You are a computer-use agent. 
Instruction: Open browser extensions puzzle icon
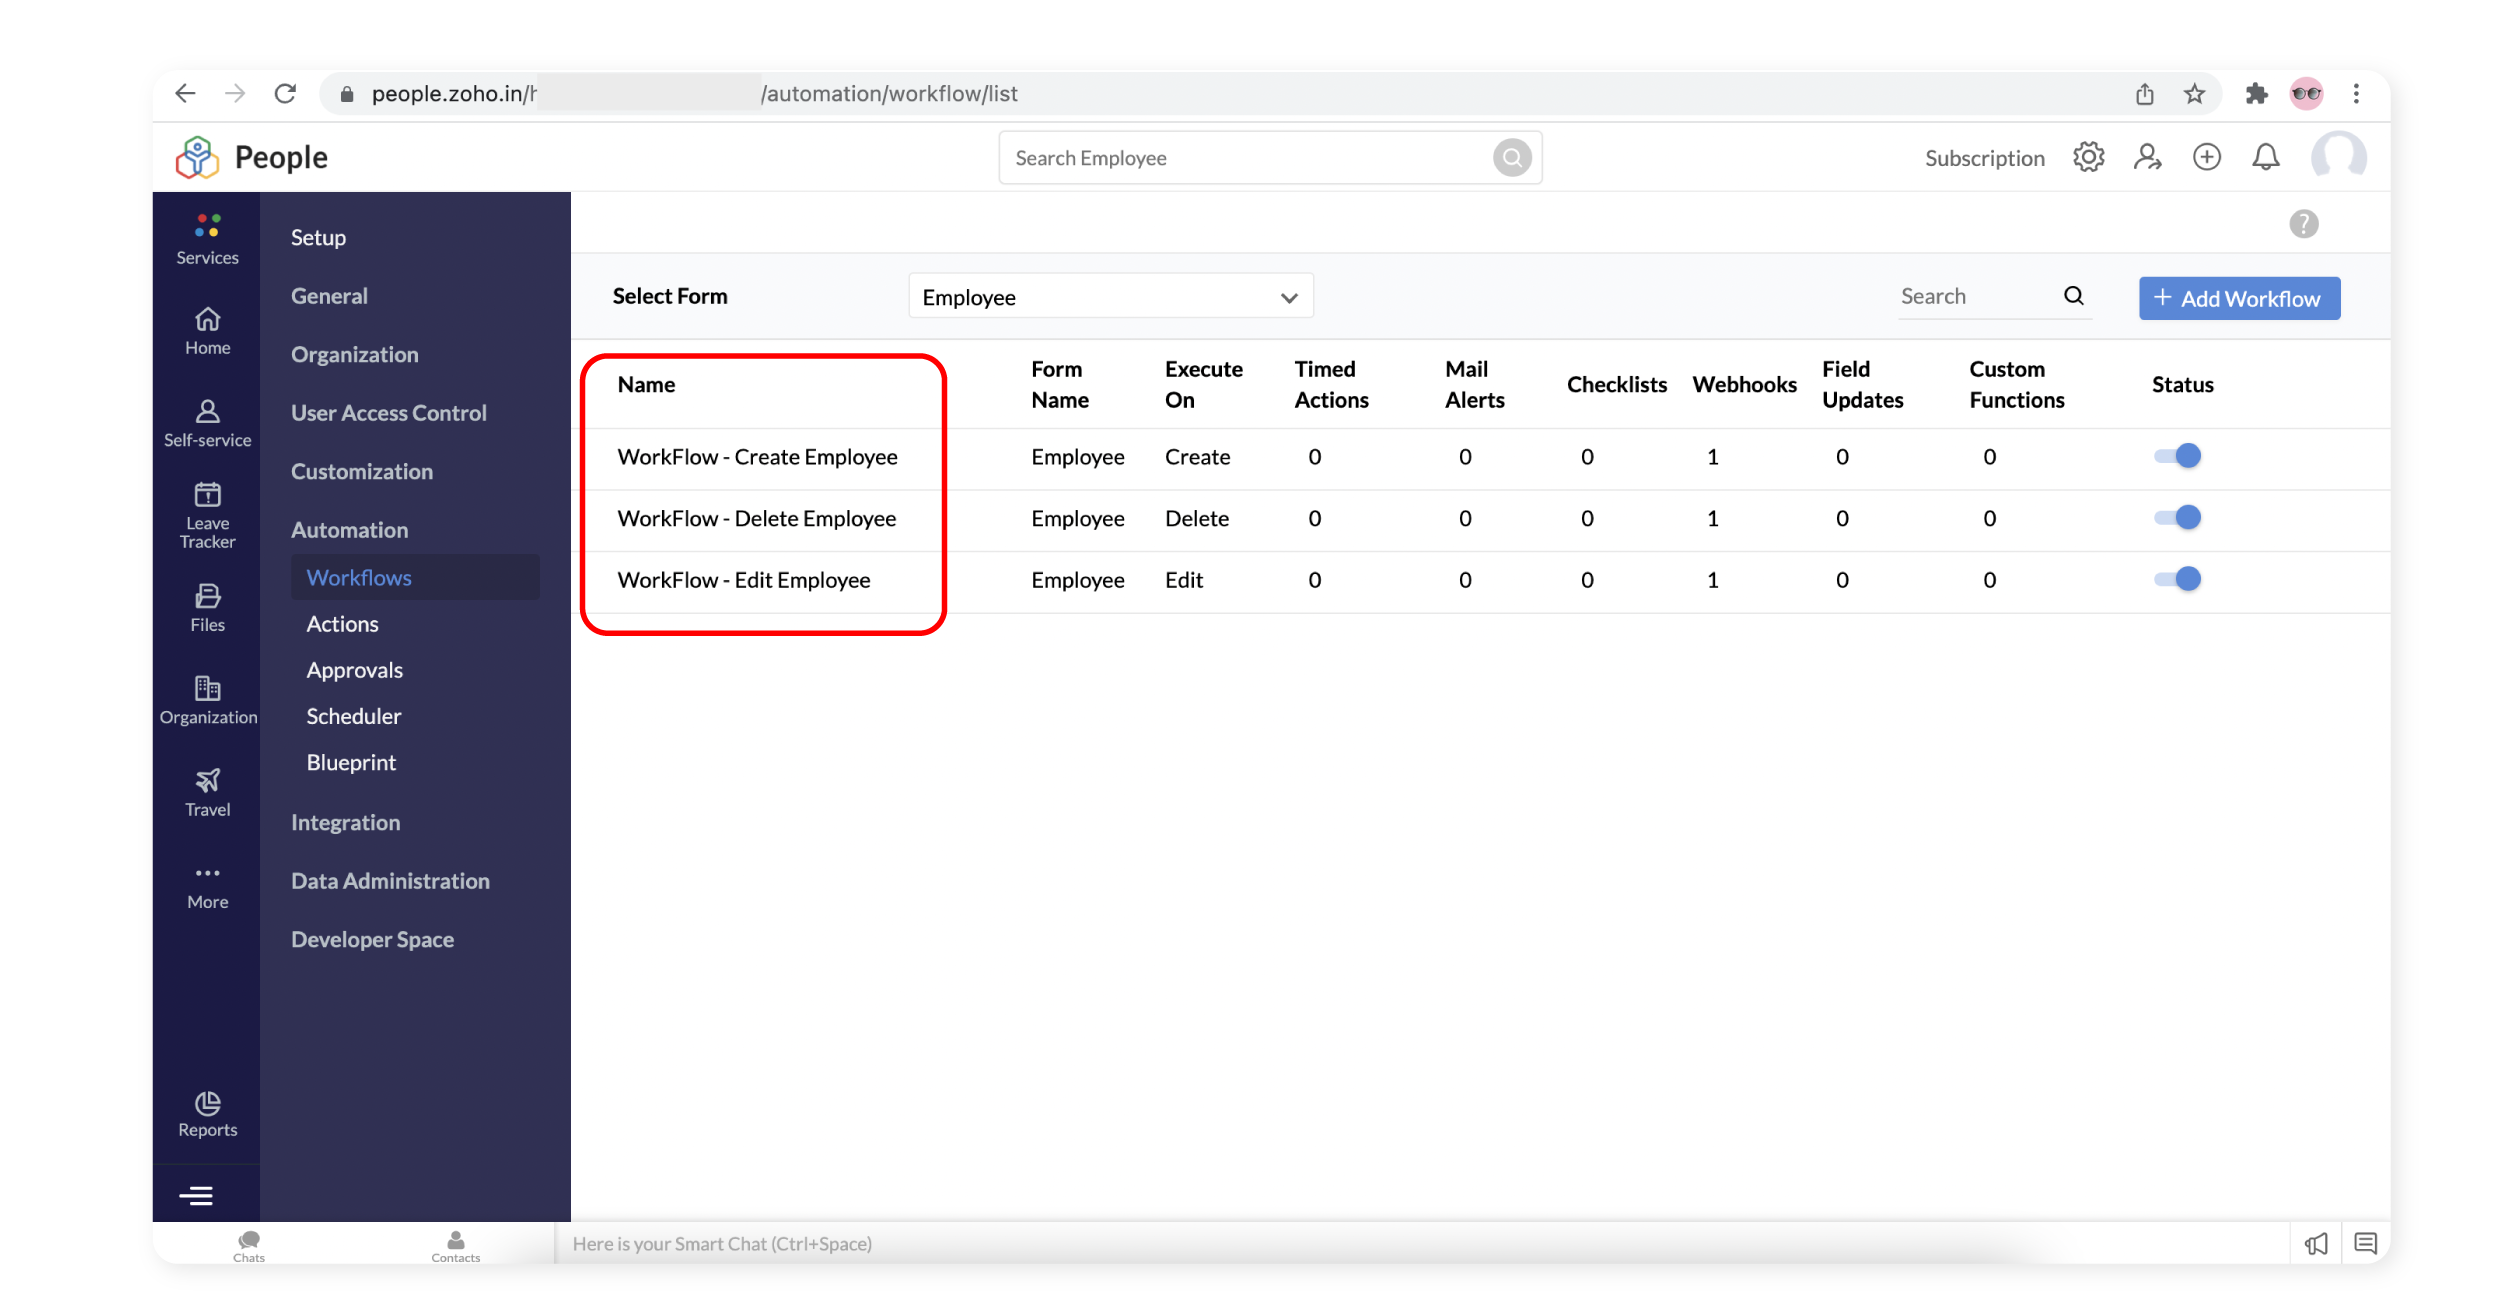coord(2256,94)
